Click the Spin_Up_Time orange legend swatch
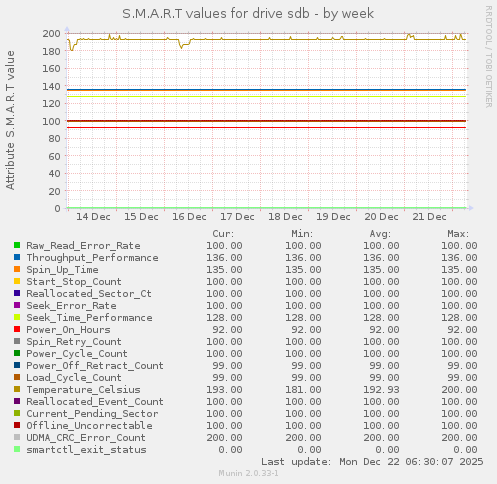This screenshot has height=484, width=497. [17, 269]
